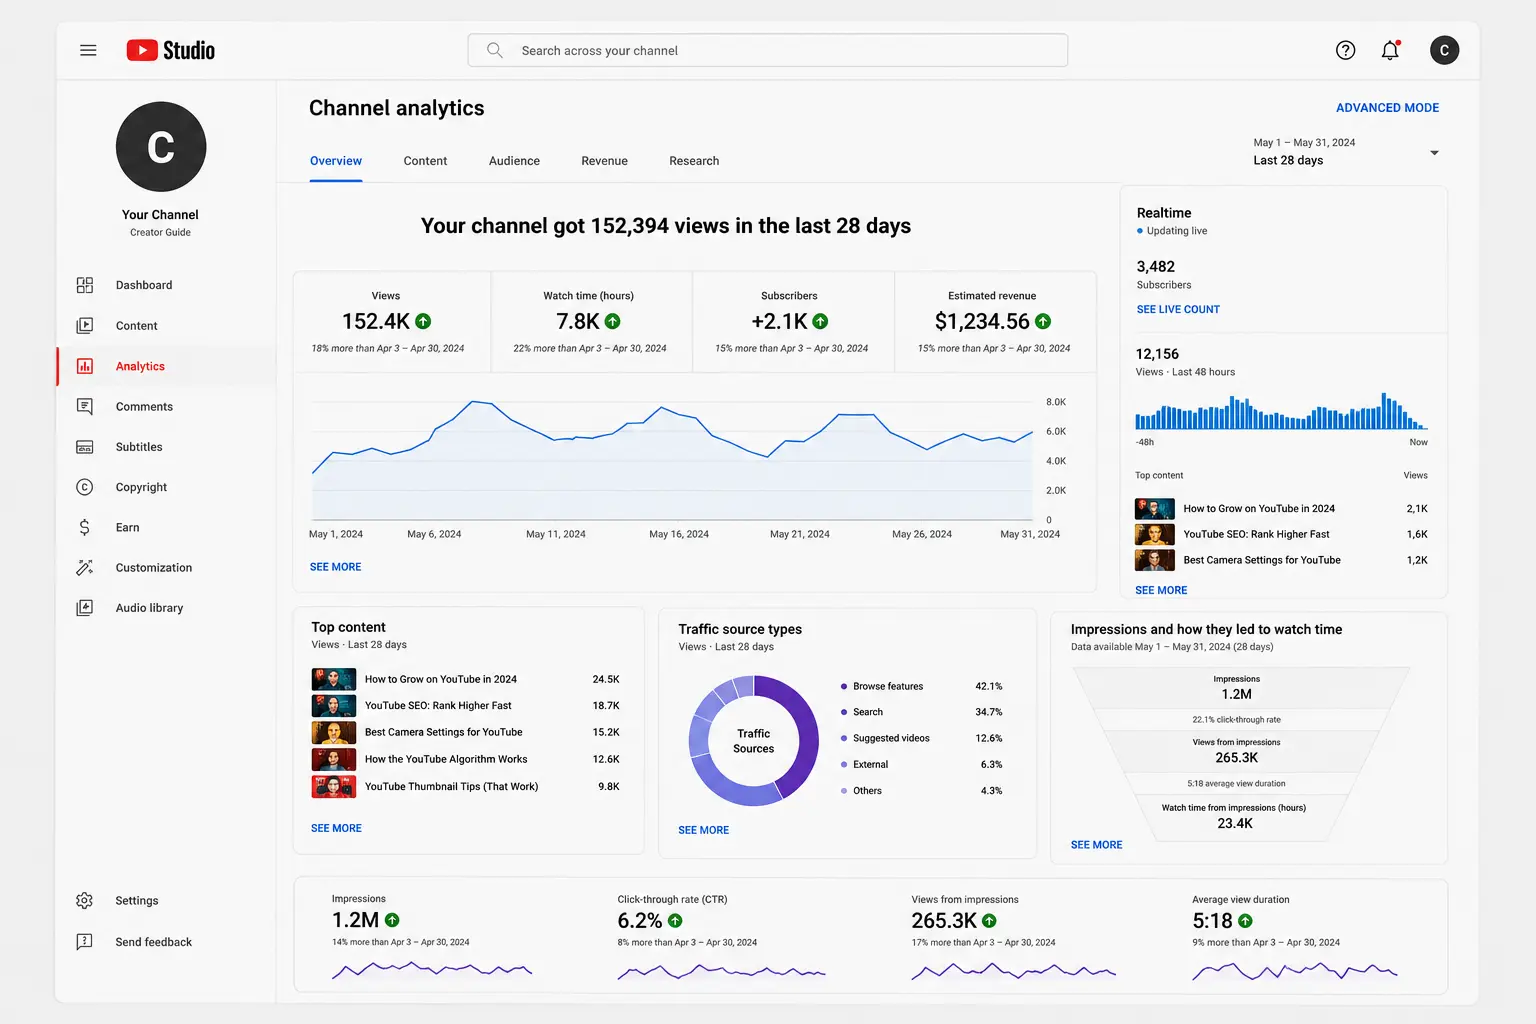Screen dimensions: 1536x1024
Task: Click SEE MORE under Traffic source types
Action: click(703, 830)
